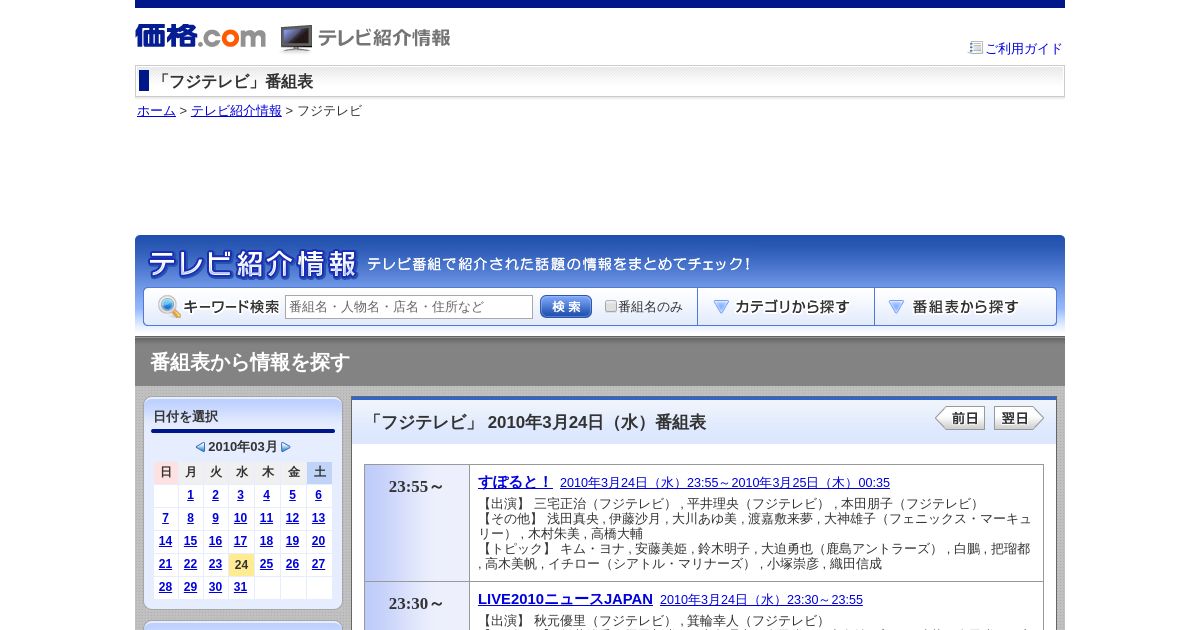Viewport: 1200px width, 630px height.
Task: Open the LIVE2010ニュースJAPAN program link
Action: 565,599
